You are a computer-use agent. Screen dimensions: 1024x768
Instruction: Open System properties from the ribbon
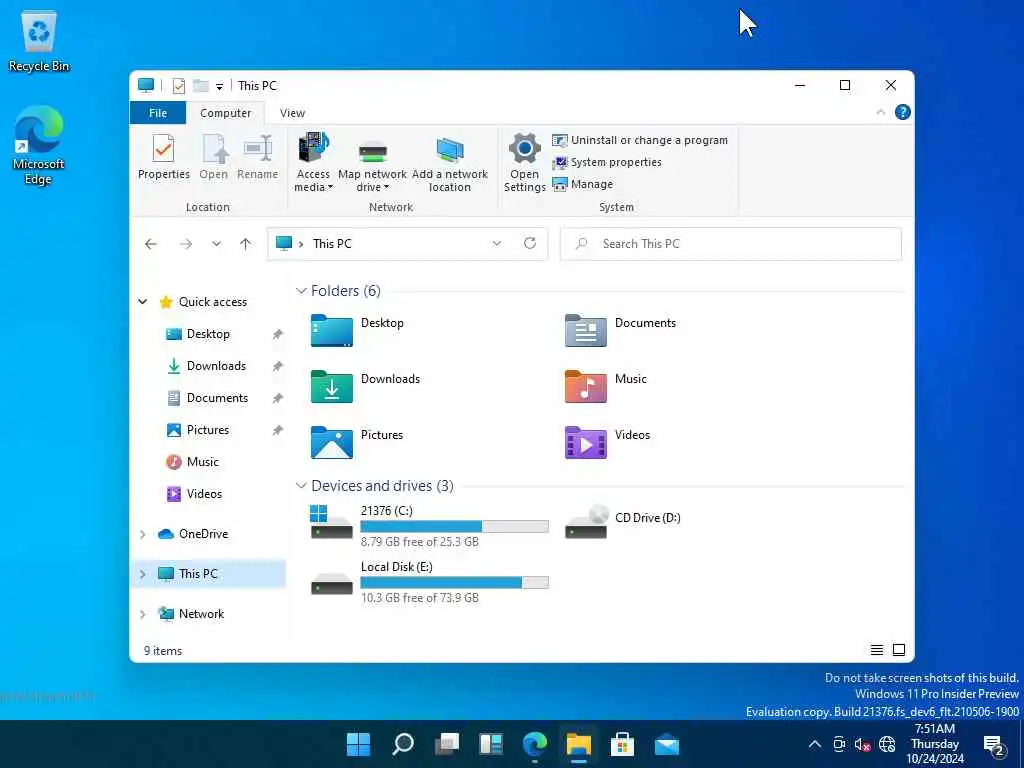click(607, 162)
